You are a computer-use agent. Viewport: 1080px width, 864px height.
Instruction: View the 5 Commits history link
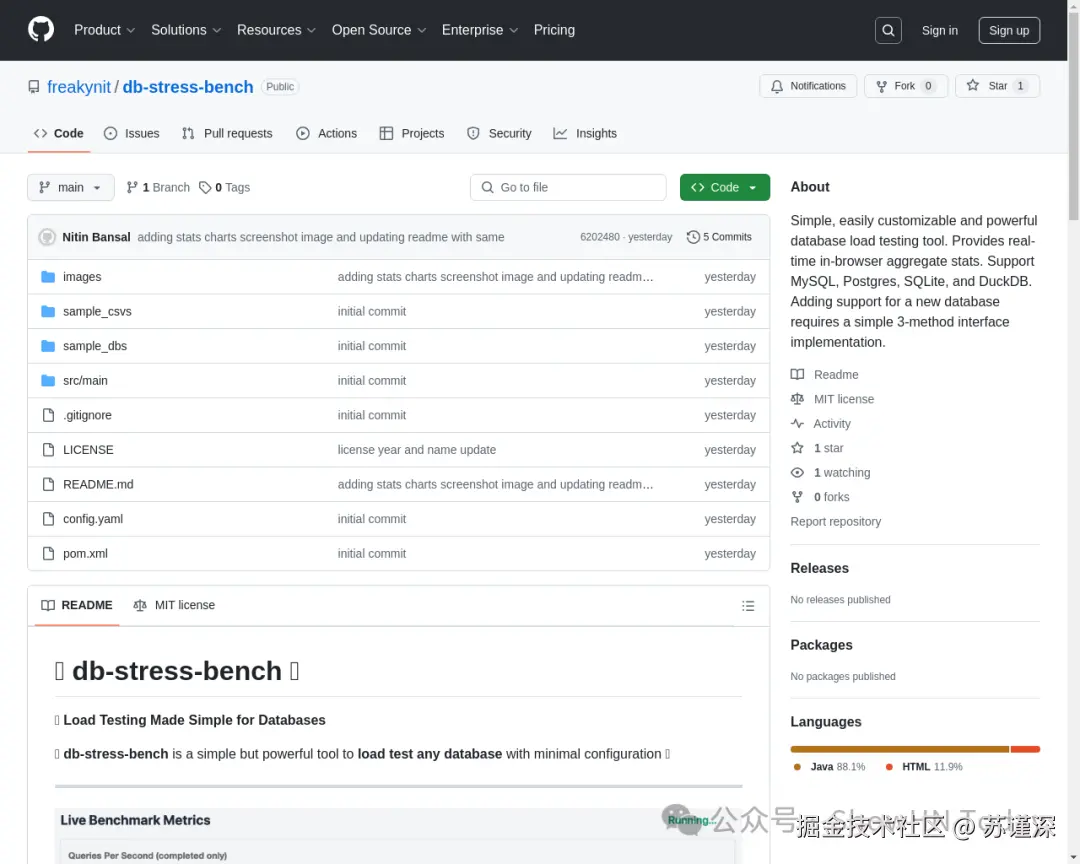point(719,237)
